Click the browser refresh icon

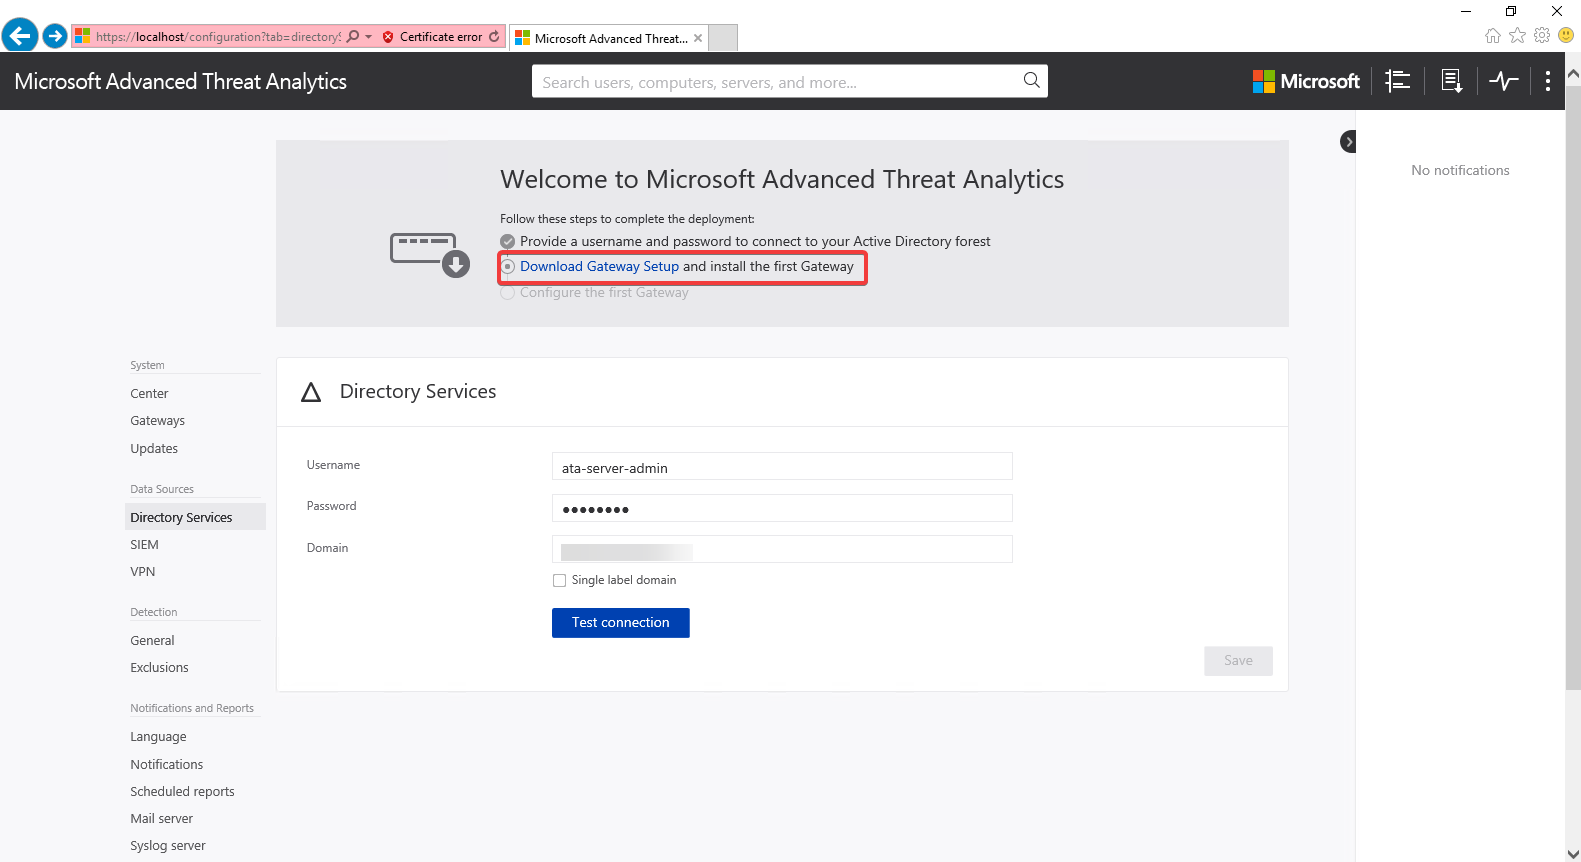point(494,37)
